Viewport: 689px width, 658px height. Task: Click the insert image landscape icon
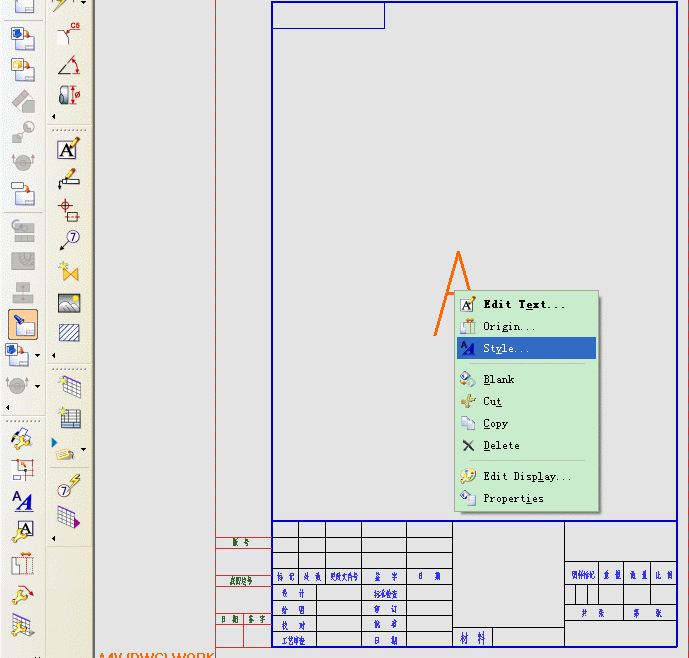pos(69,303)
